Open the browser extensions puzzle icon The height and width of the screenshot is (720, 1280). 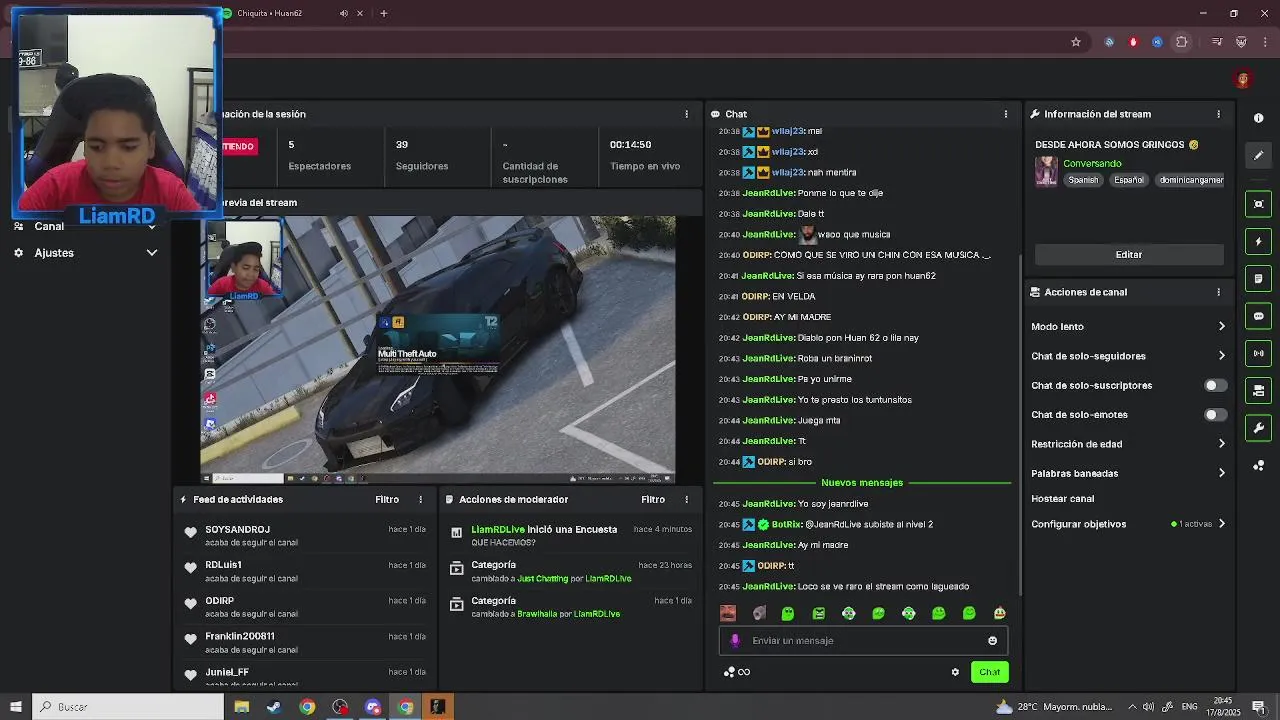pyautogui.click(x=1182, y=42)
